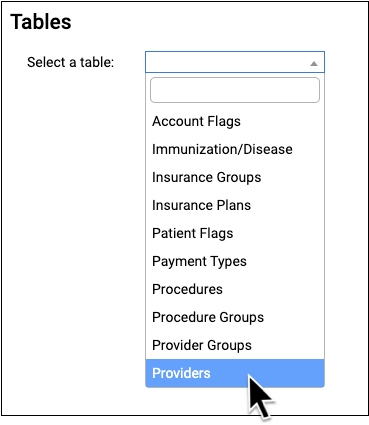Open the first entry, Account Flags
Viewport: 369px width, 425px height.
[x=235, y=121]
